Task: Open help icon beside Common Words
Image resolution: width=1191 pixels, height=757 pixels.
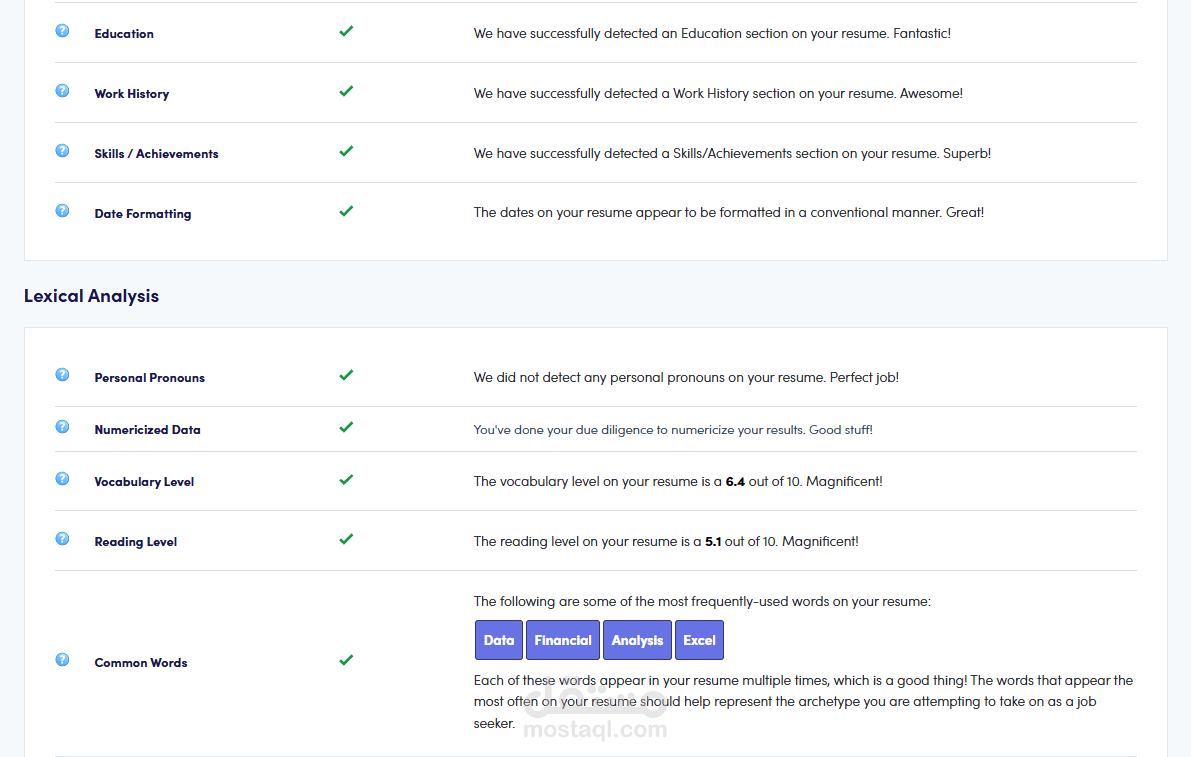Action: click(x=62, y=660)
